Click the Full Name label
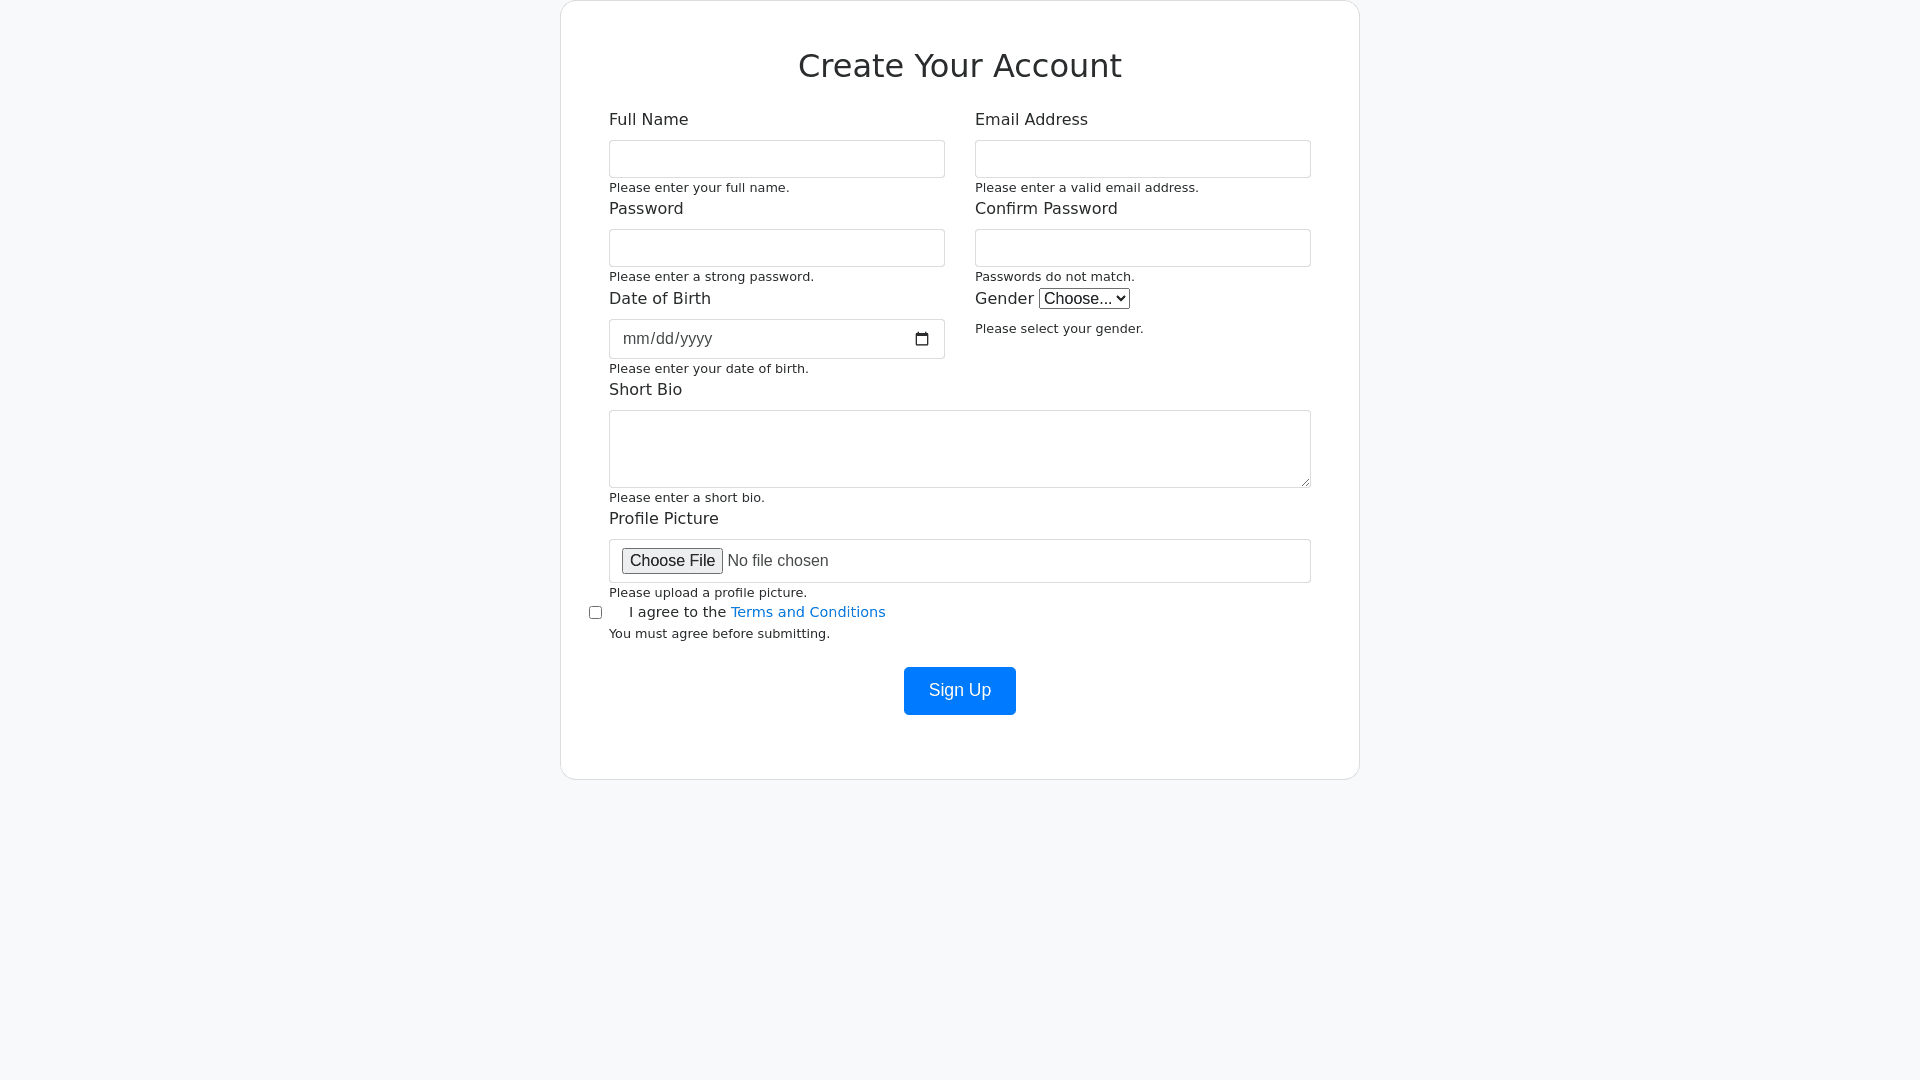Image resolution: width=1920 pixels, height=1080 pixels. (648, 120)
